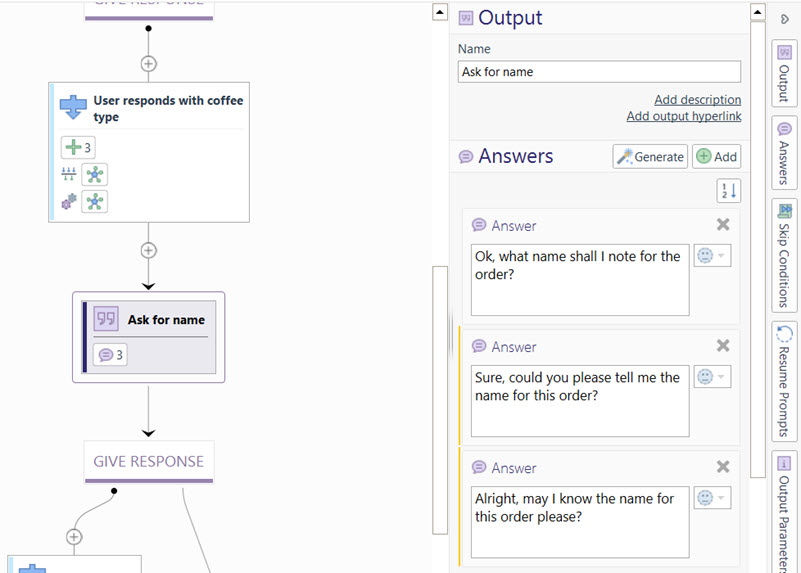Click the plus connector above the coffee type node
The height and width of the screenshot is (573, 801).
point(148,64)
